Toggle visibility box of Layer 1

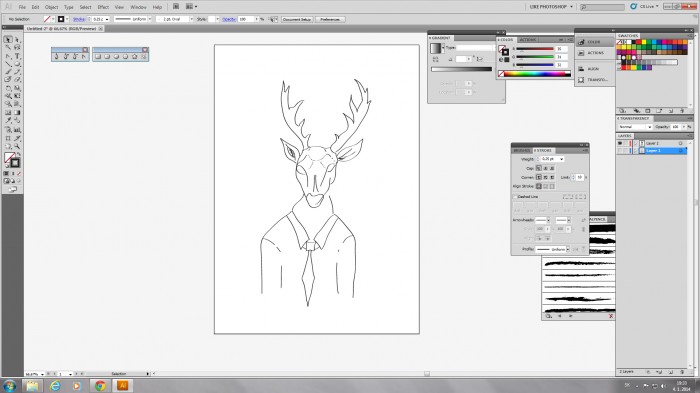[620, 151]
